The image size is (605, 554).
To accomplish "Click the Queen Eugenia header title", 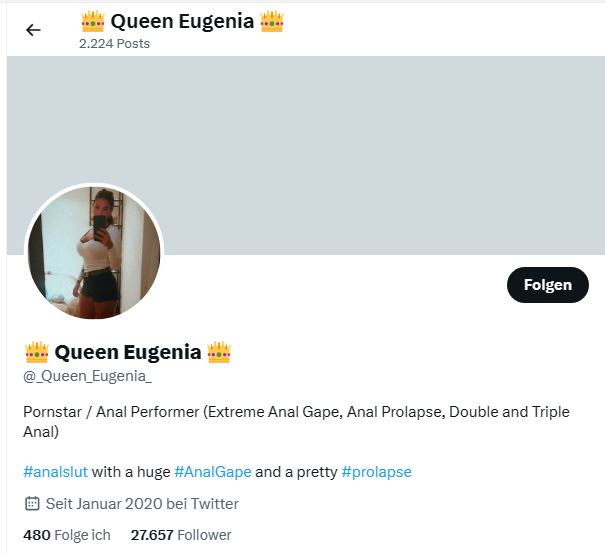I will pyautogui.click(x=182, y=21).
